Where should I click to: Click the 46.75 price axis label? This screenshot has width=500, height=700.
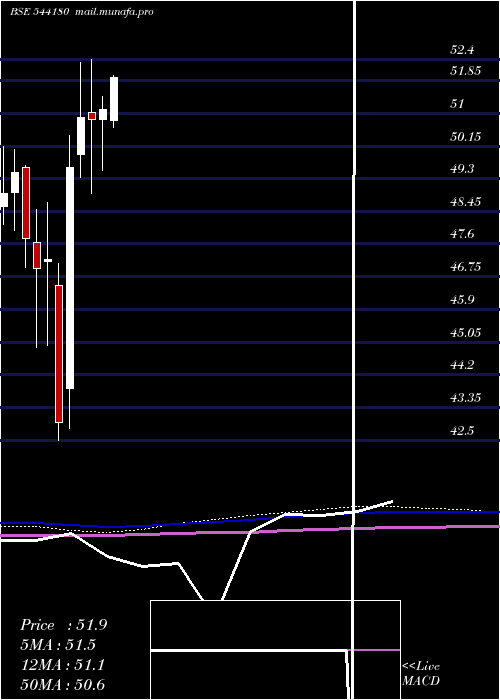pyautogui.click(x=465, y=267)
